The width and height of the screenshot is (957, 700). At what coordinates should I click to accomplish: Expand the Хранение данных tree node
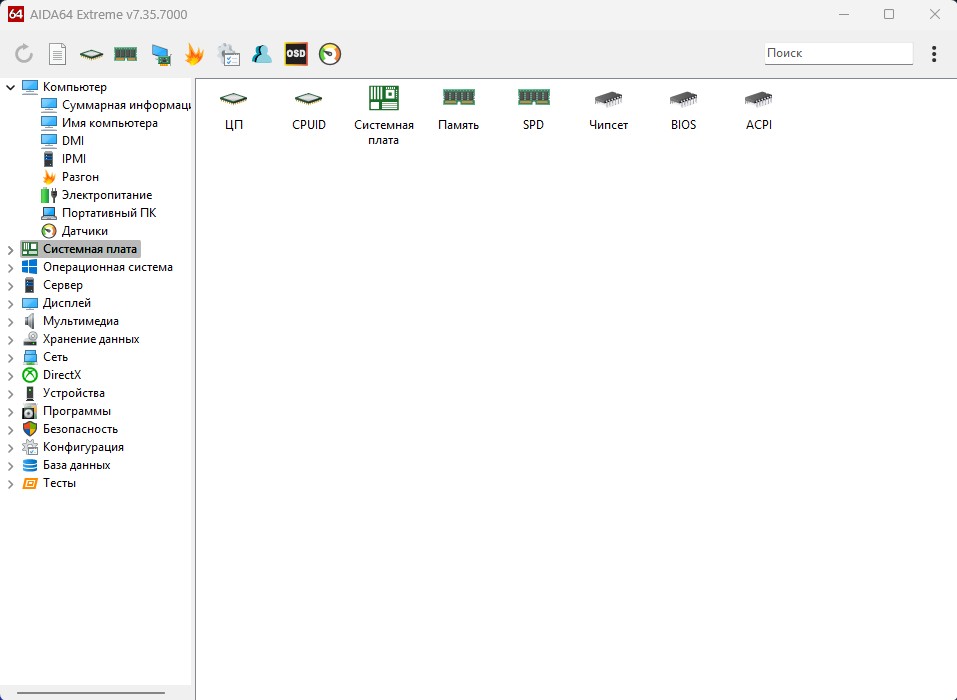coord(10,339)
